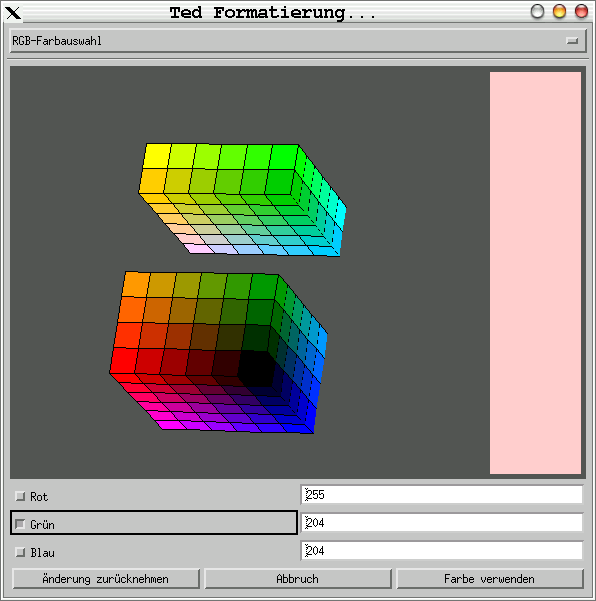The height and width of the screenshot is (601, 596).
Task: Pick the bright green cell on upper cube
Action: [x=284, y=157]
